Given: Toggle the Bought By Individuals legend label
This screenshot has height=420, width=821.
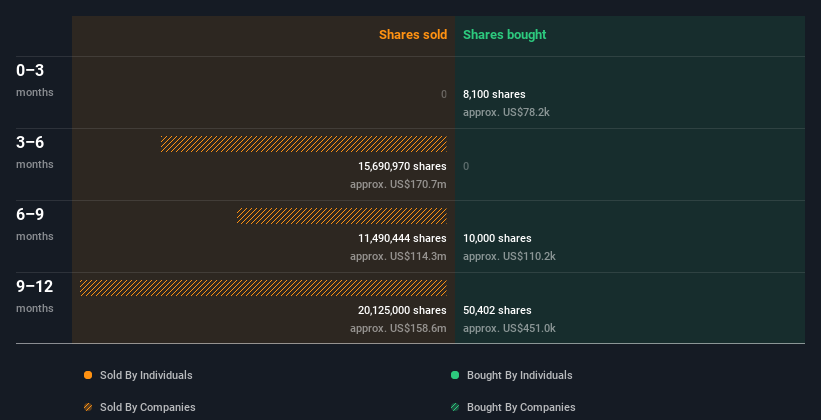Looking at the screenshot, I should point(519,375).
